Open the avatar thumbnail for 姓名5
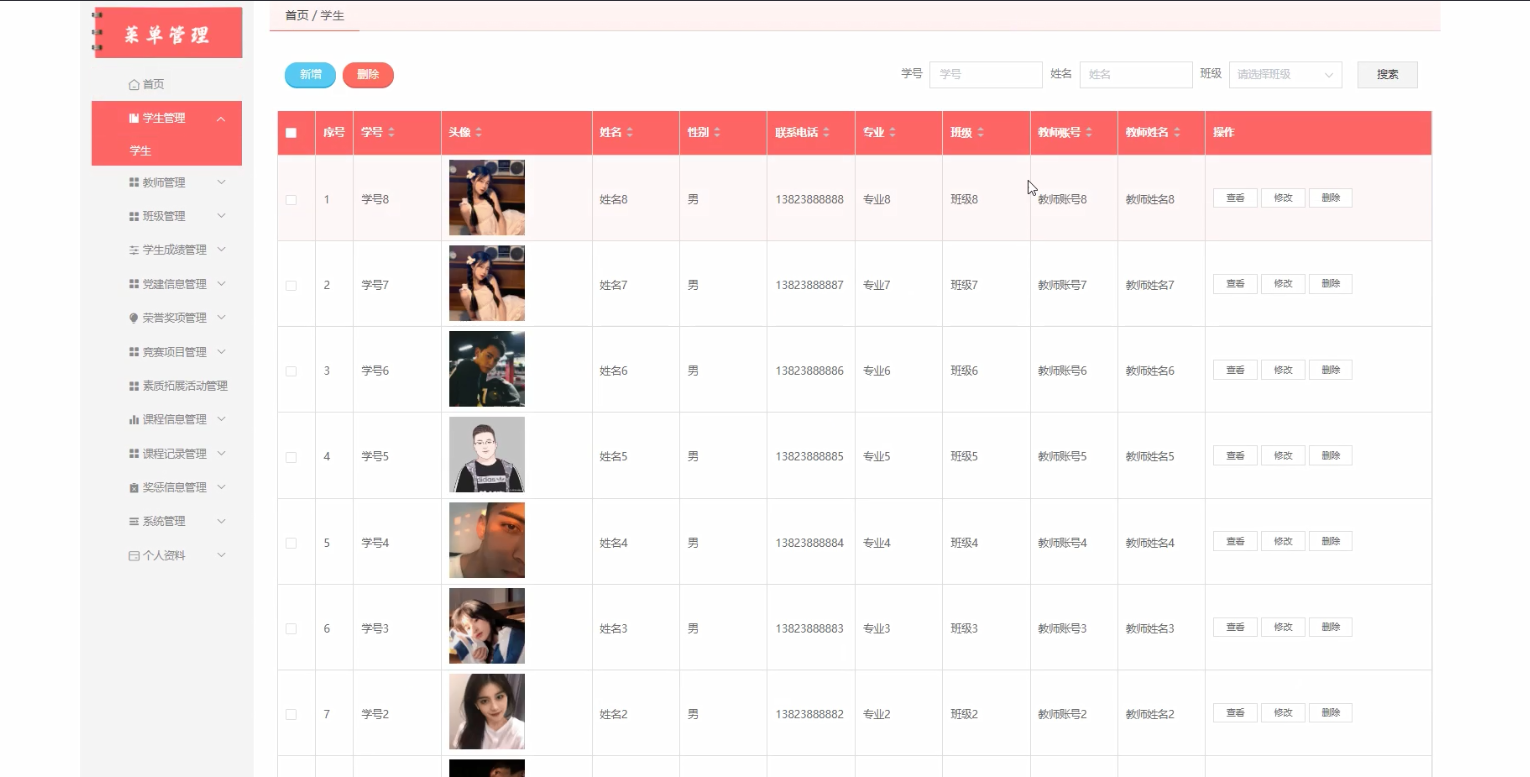Image resolution: width=1530 pixels, height=777 pixels. (x=487, y=455)
